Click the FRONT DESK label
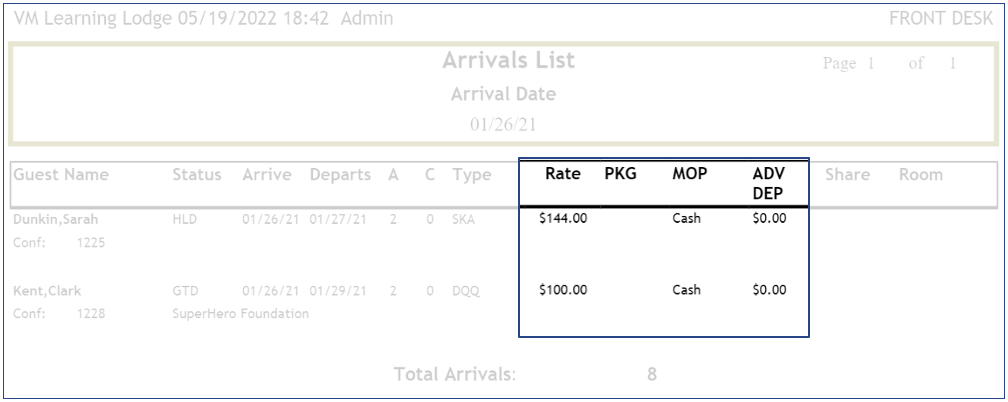 tap(945, 19)
